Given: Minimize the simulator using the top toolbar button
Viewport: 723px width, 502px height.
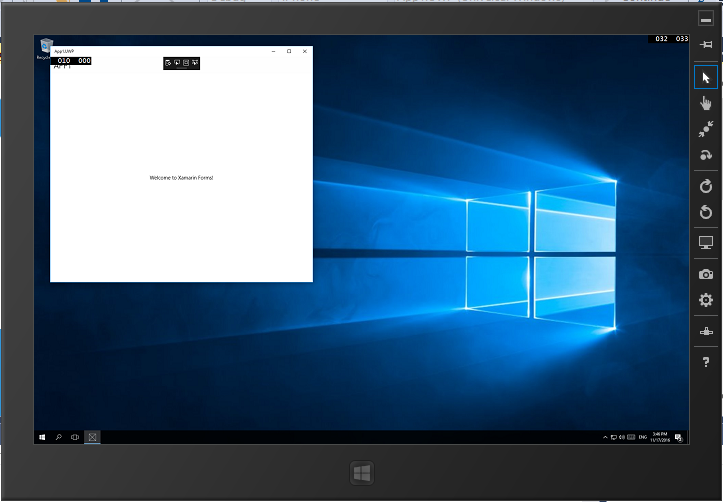Looking at the screenshot, I should 705,19.
